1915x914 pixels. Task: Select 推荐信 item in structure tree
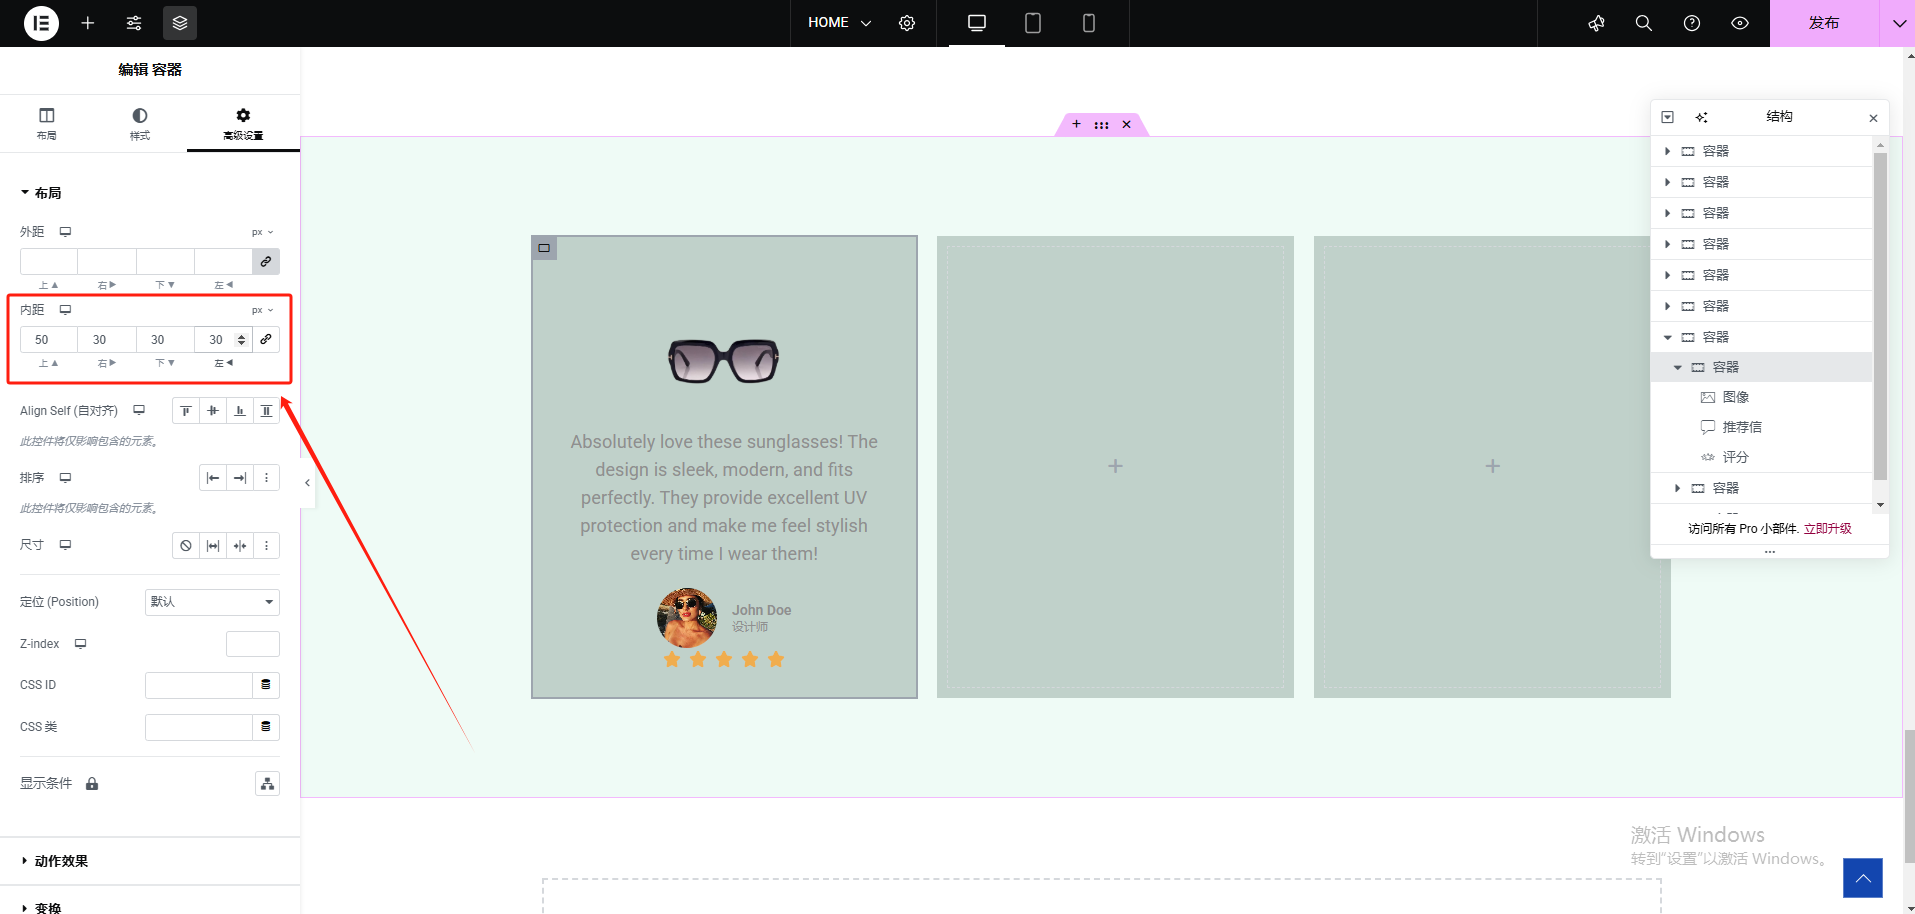[1741, 427]
